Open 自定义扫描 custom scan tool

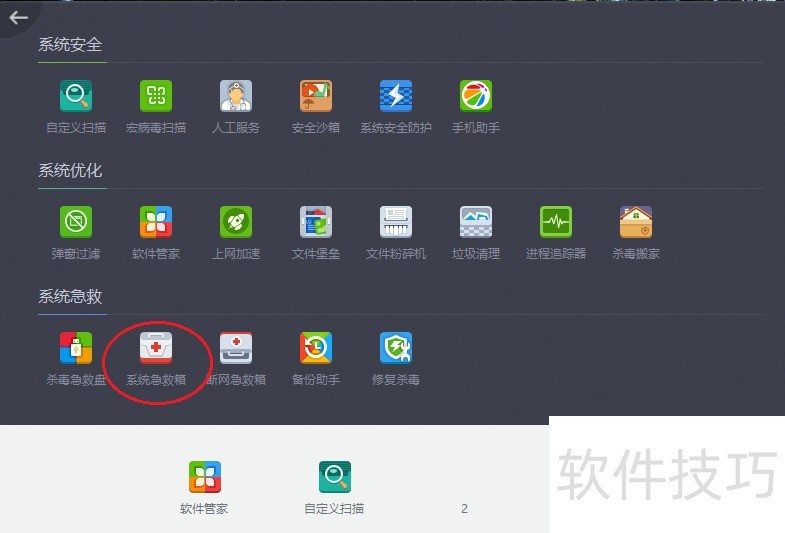[76, 97]
